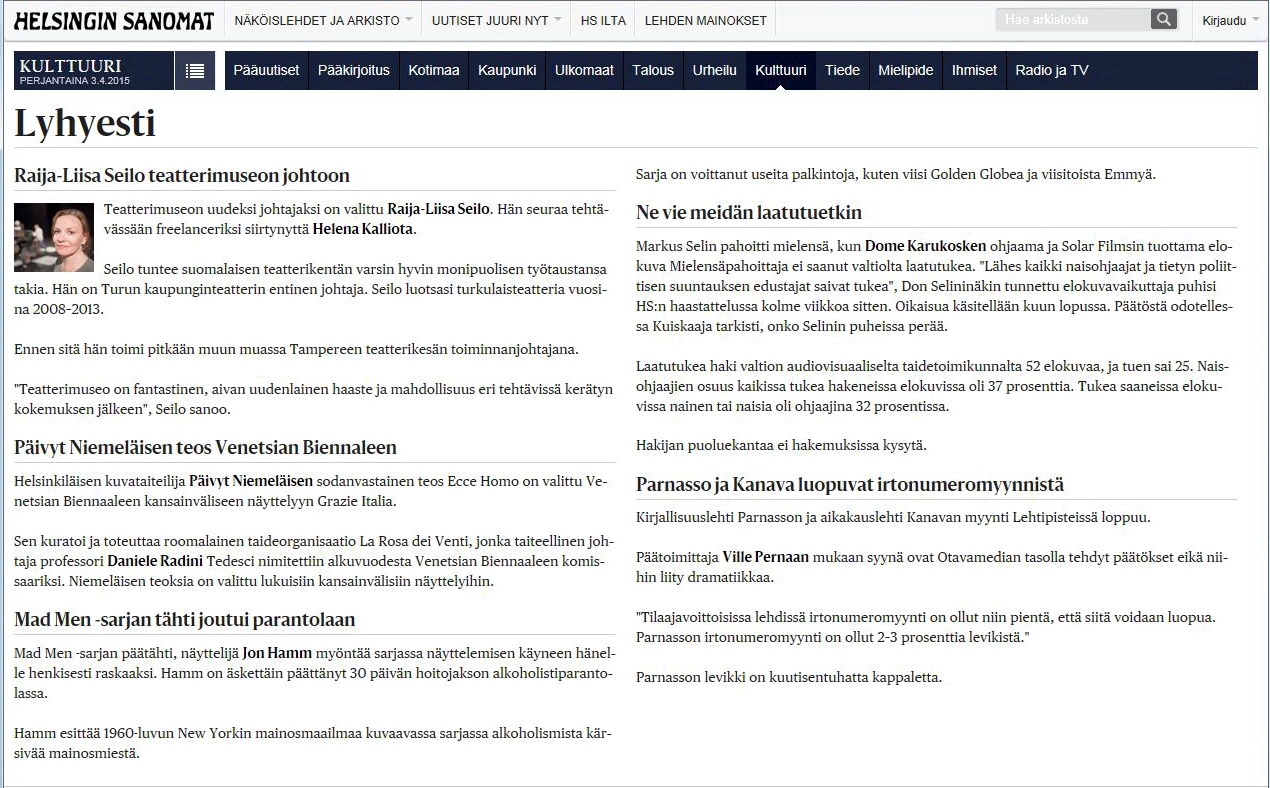The image size is (1270, 788).
Task: Click bold name Helena Kalliota
Action: coord(363,229)
